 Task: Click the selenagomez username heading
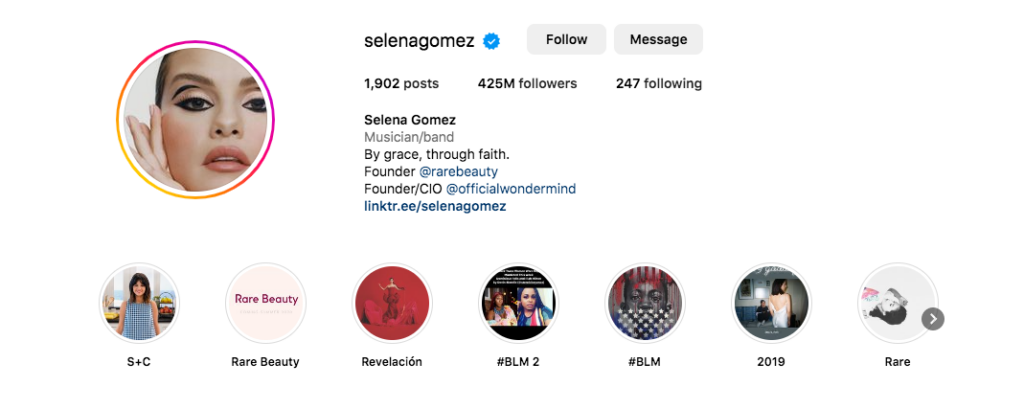(419, 41)
